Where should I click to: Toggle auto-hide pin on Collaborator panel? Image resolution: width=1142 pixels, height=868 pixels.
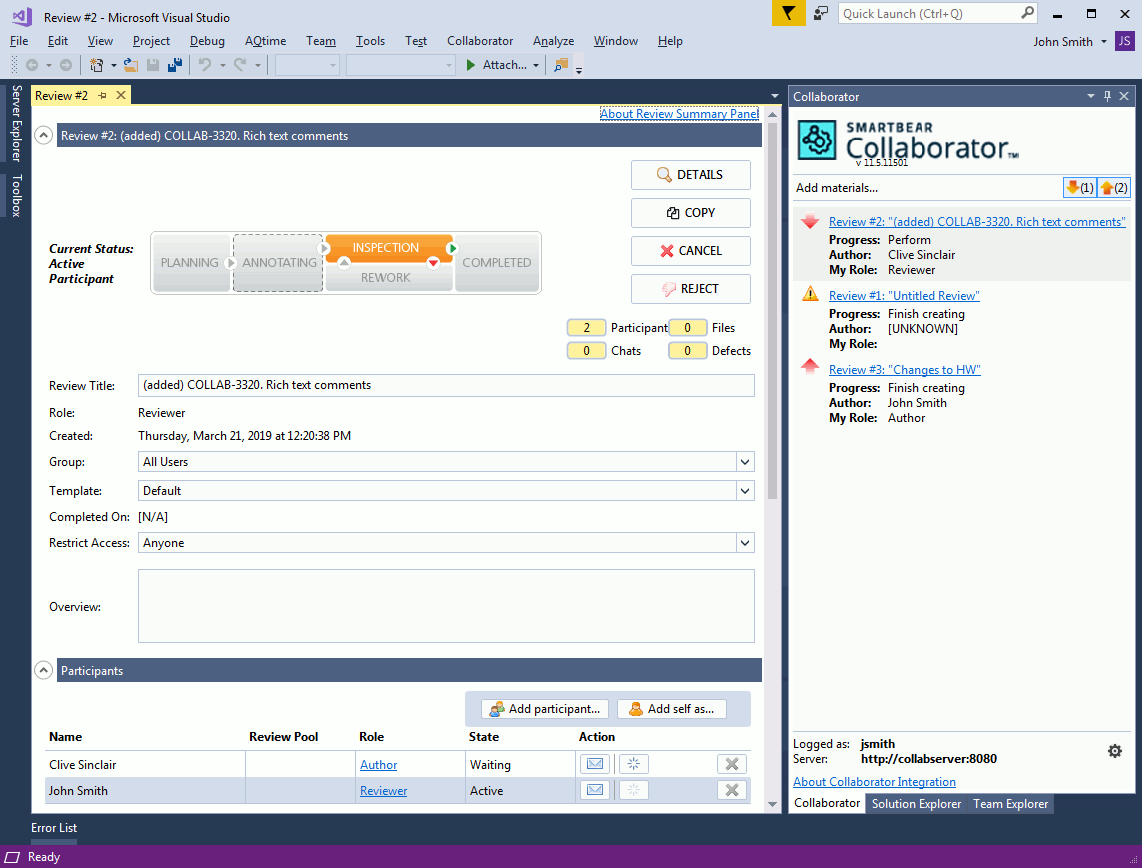[x=1107, y=96]
